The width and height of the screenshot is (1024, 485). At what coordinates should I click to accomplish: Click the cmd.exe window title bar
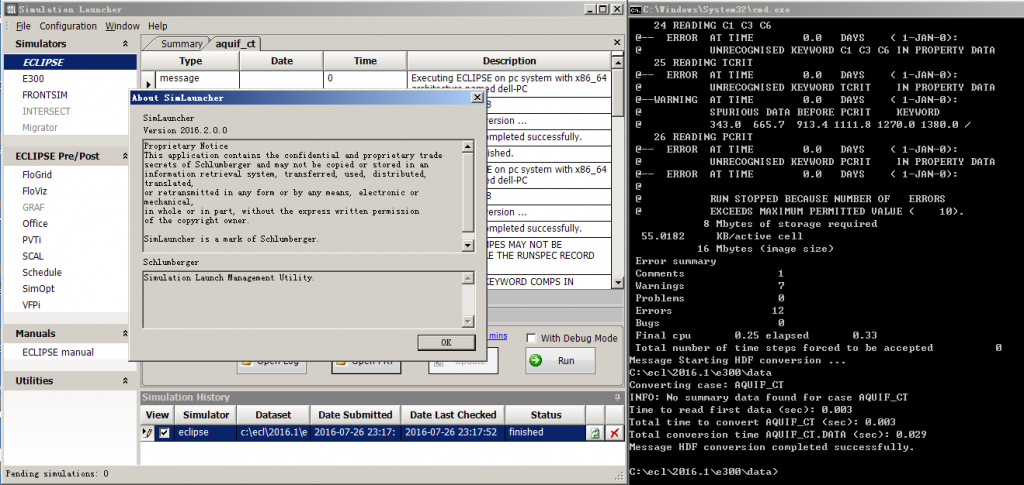(x=826, y=9)
